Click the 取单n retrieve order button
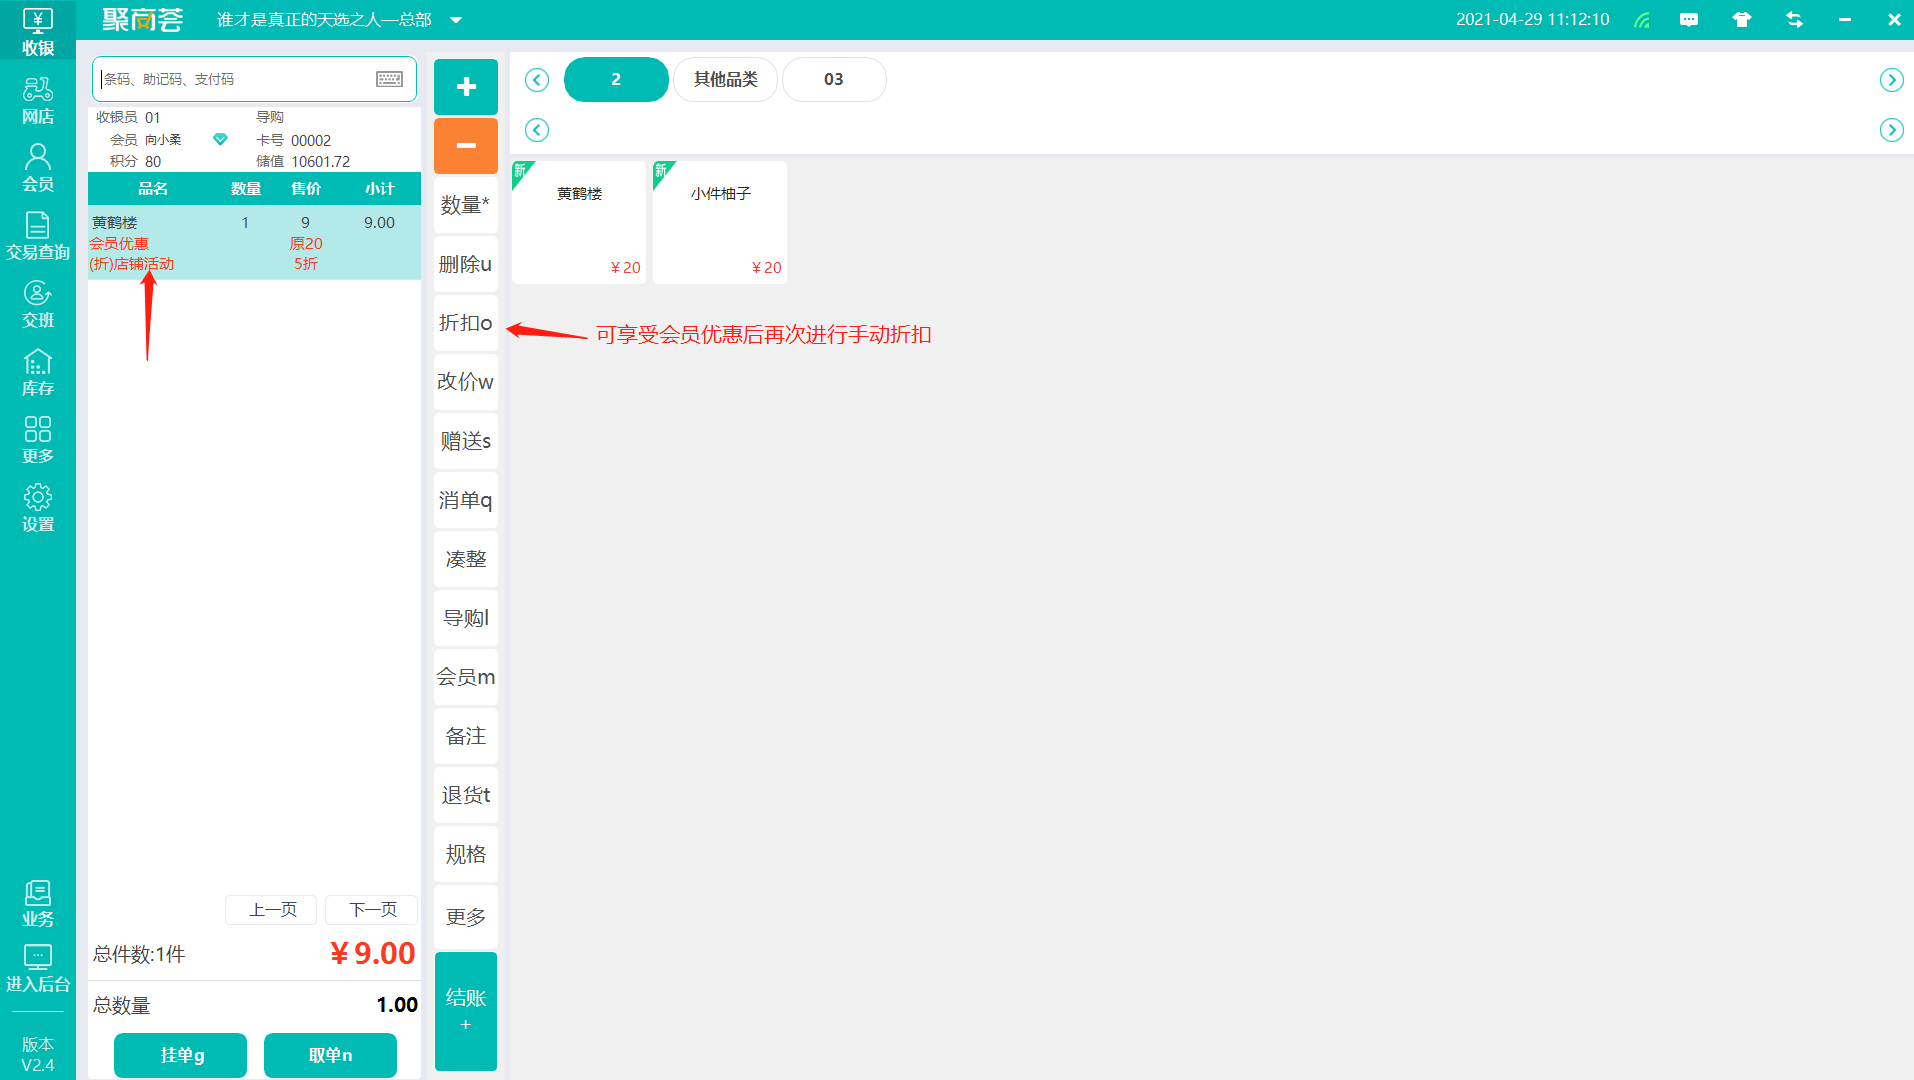 330,1055
